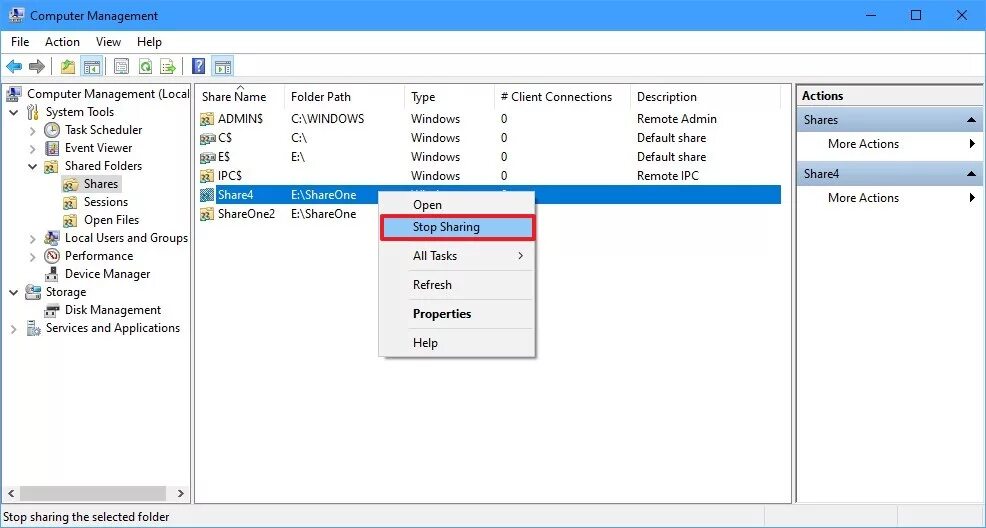Sort by # Client Connections column header
This screenshot has width=986, height=528.
click(x=562, y=97)
